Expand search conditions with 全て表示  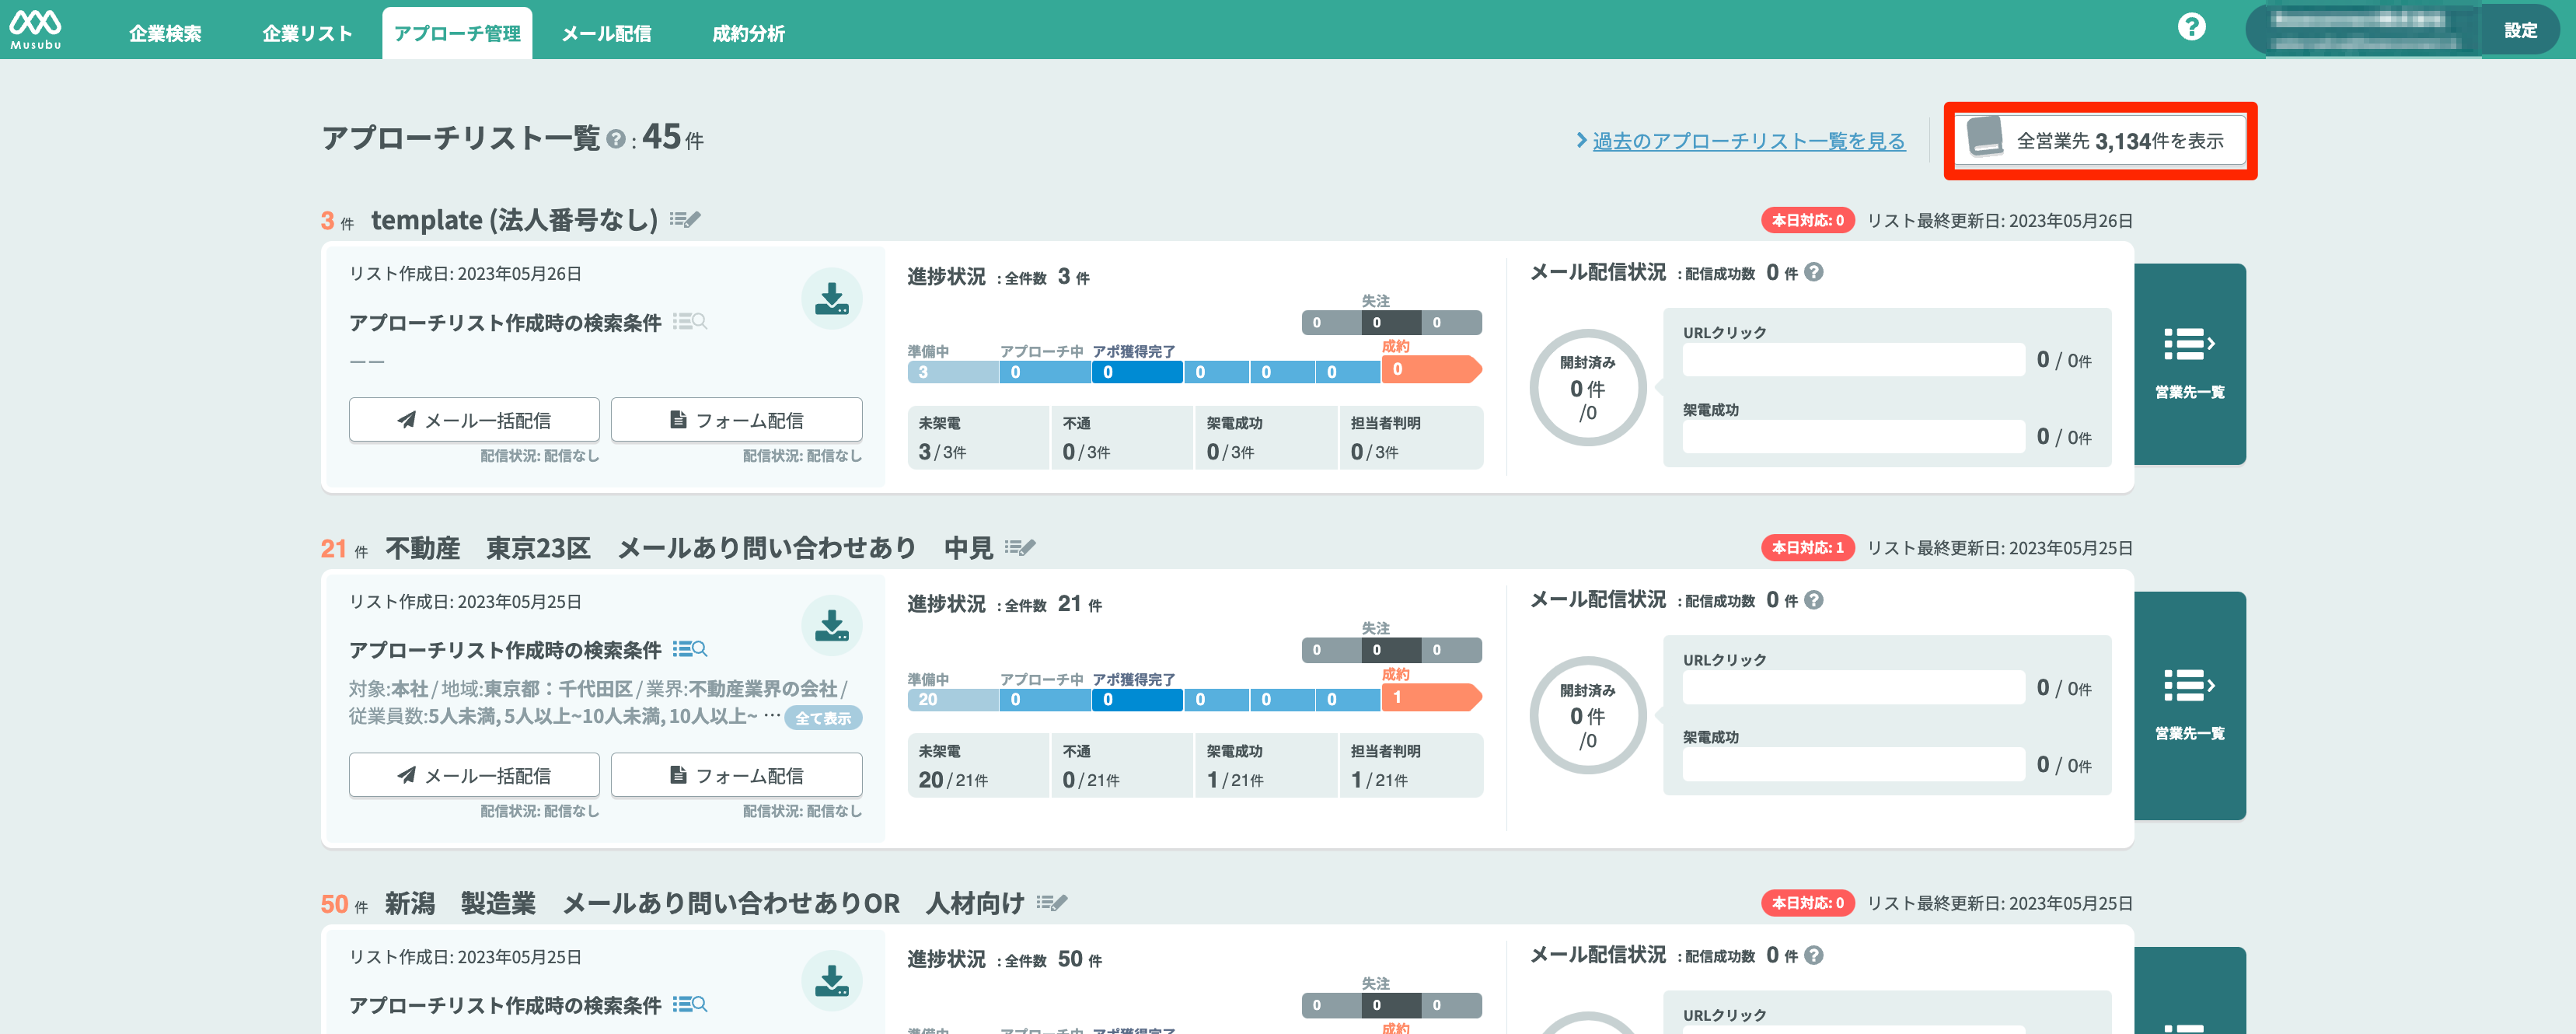823,717
